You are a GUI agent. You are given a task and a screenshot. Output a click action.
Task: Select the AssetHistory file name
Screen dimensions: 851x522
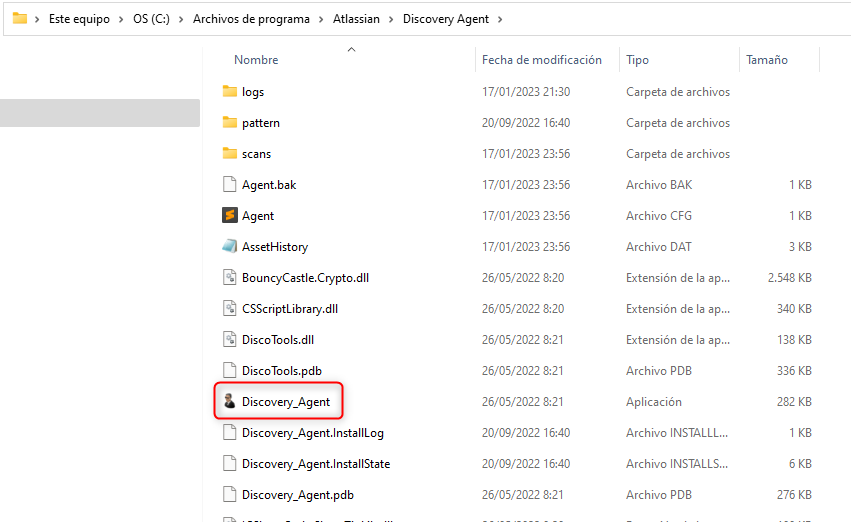point(275,246)
